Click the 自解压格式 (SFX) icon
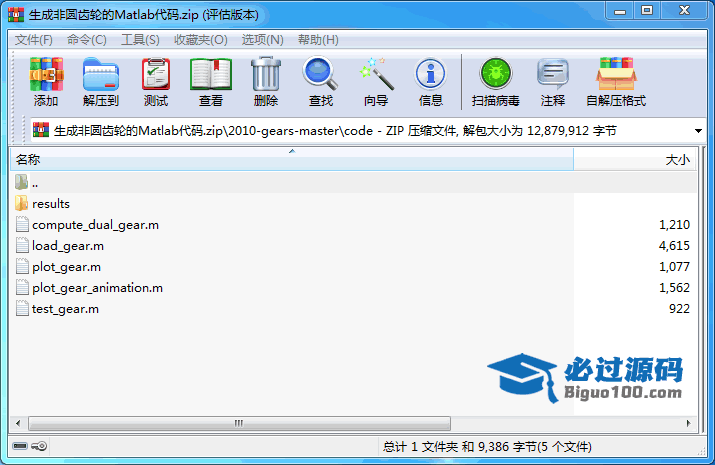Screen dimensions: 715x465 point(616,82)
